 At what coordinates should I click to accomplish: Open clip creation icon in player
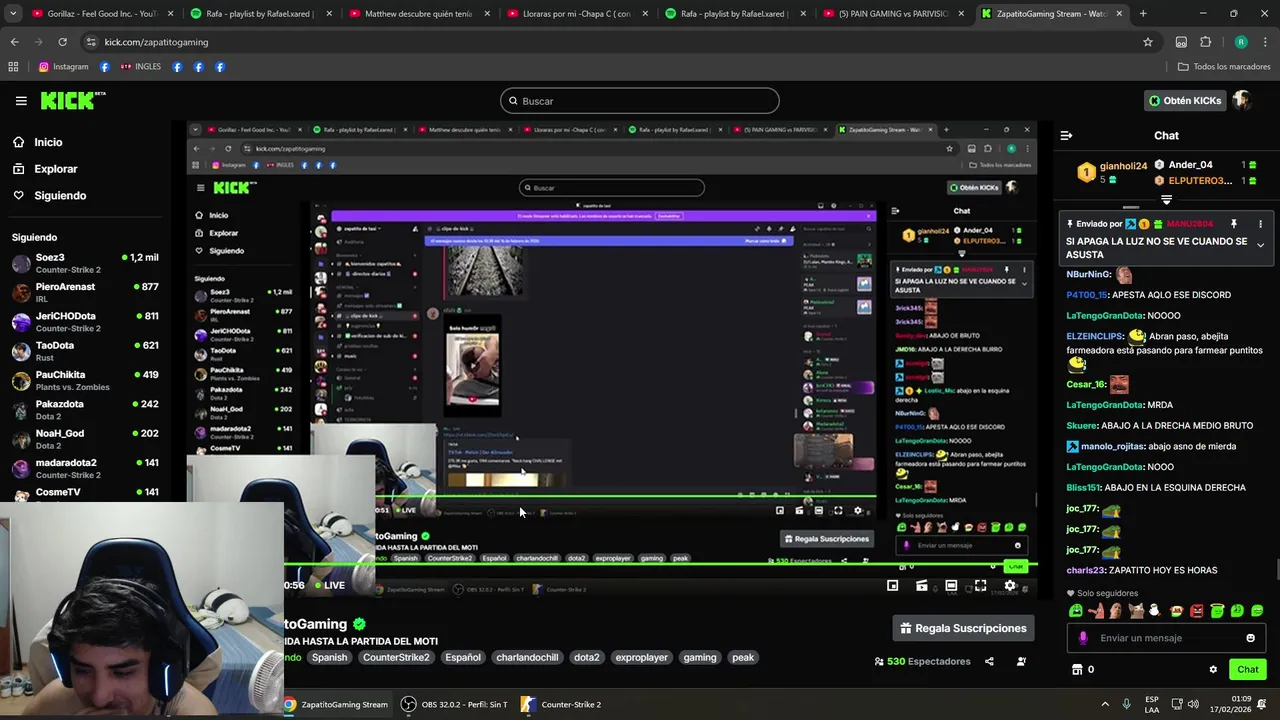coord(922,586)
